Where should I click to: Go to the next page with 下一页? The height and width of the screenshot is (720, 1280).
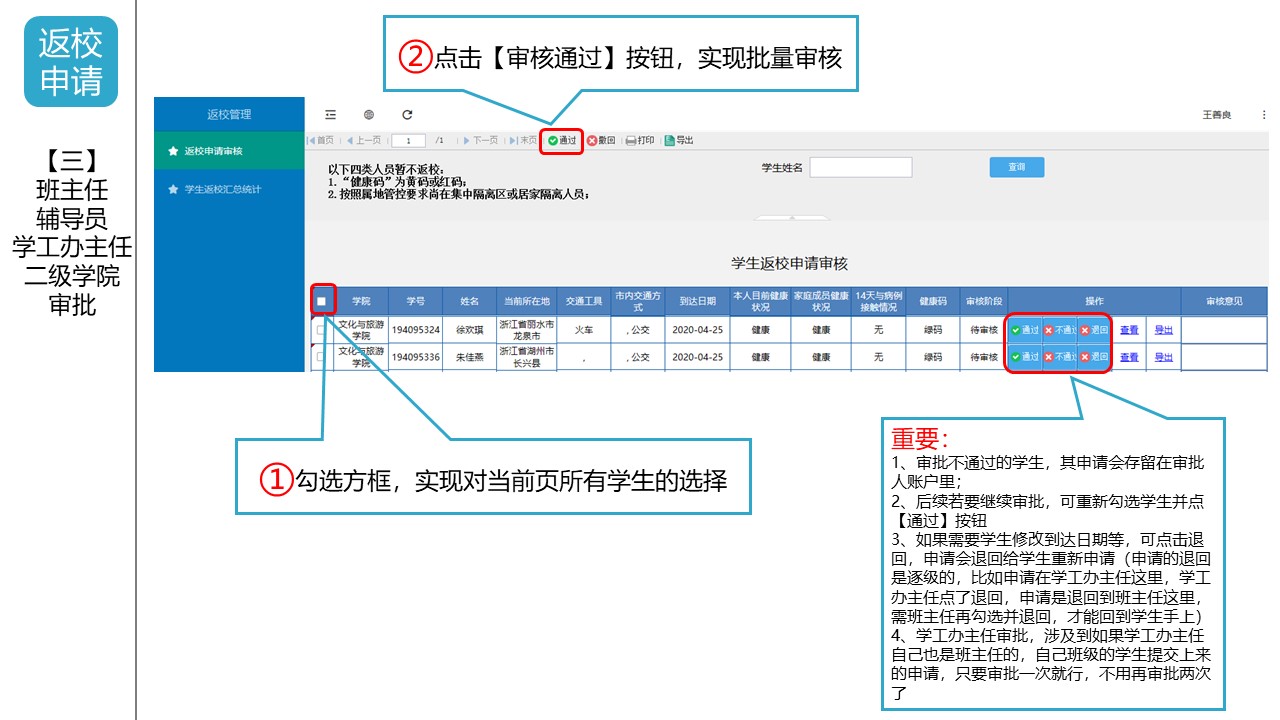click(480, 141)
